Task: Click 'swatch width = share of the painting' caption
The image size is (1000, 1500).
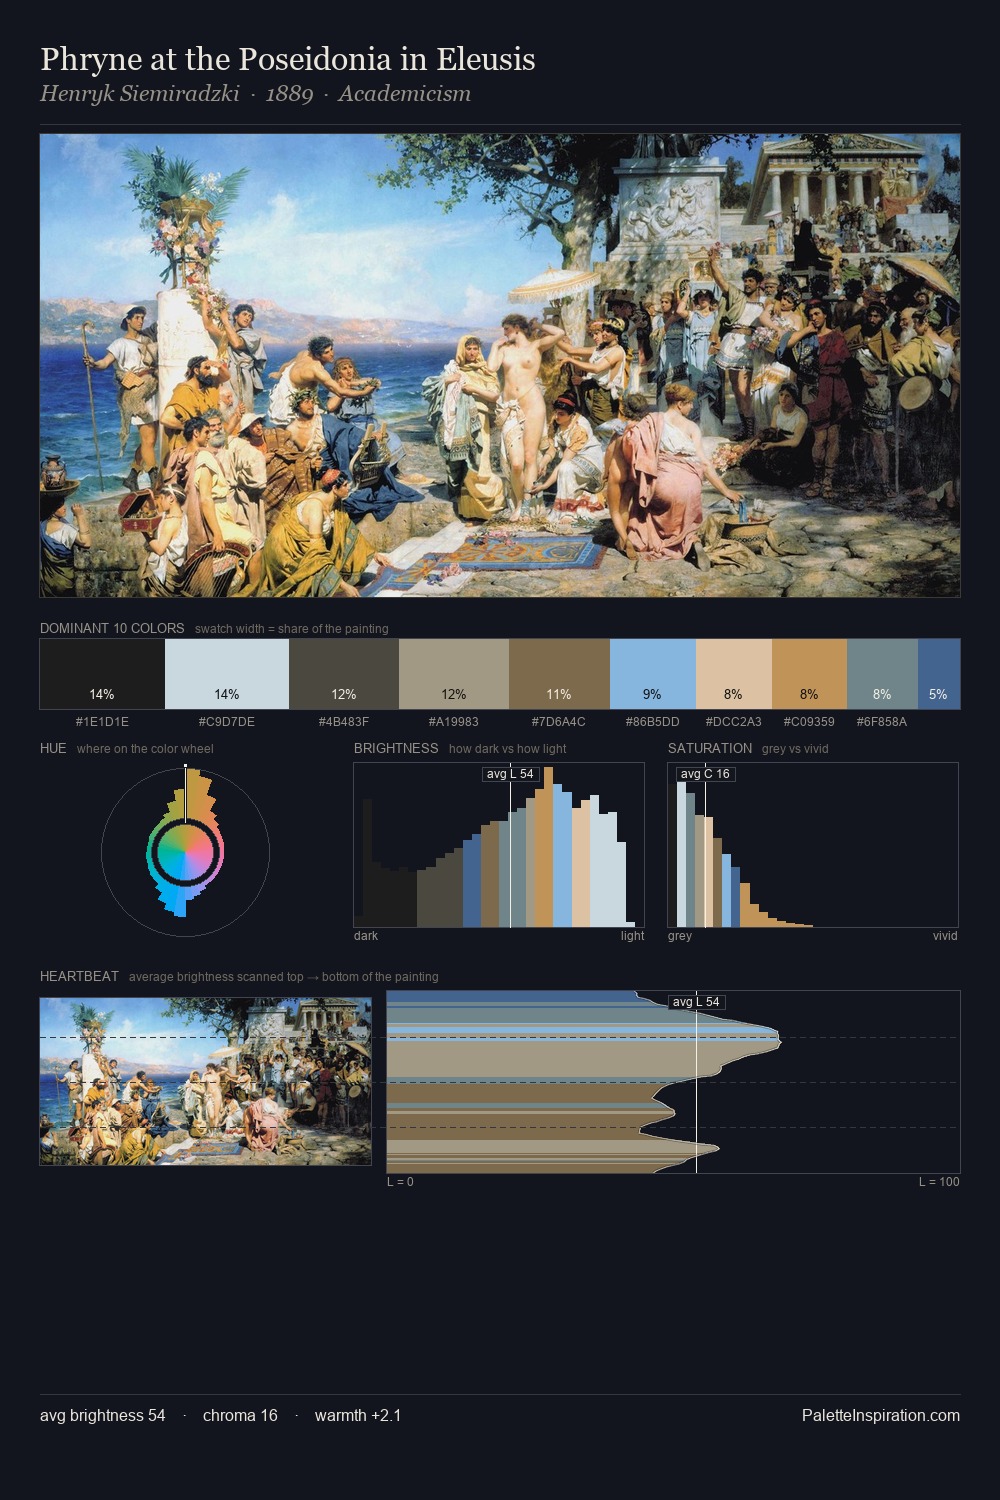Action: (x=292, y=629)
